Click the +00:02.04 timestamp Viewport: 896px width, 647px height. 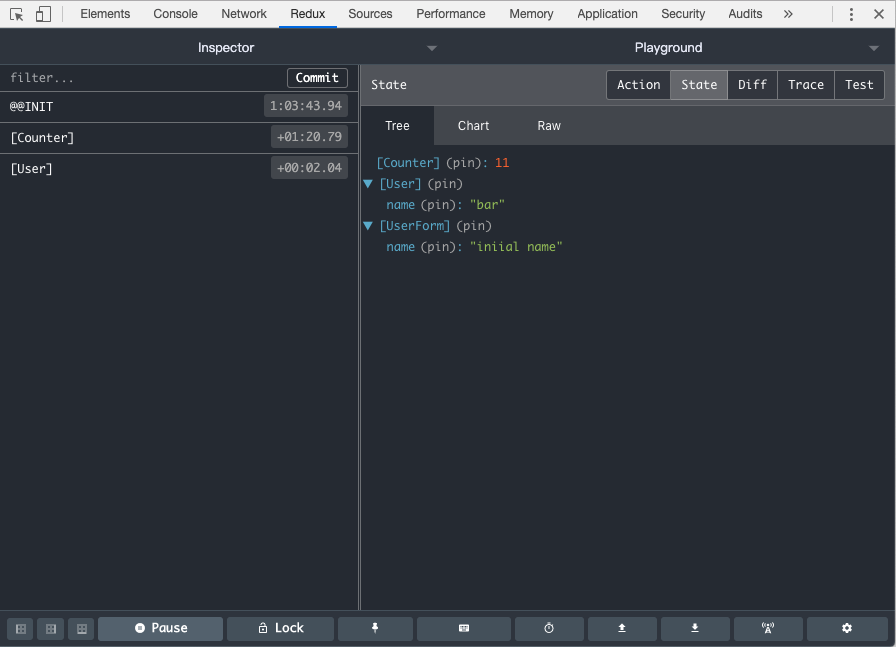point(309,168)
